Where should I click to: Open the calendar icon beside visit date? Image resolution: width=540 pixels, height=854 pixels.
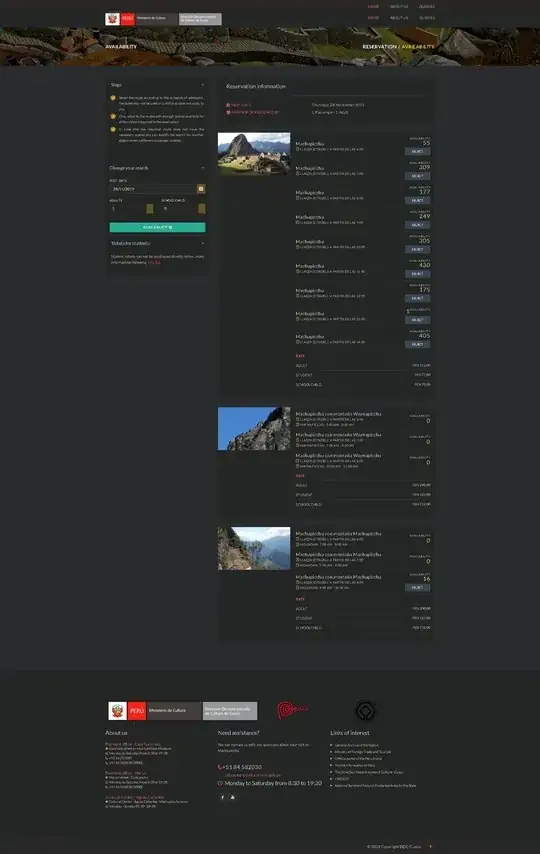point(201,188)
